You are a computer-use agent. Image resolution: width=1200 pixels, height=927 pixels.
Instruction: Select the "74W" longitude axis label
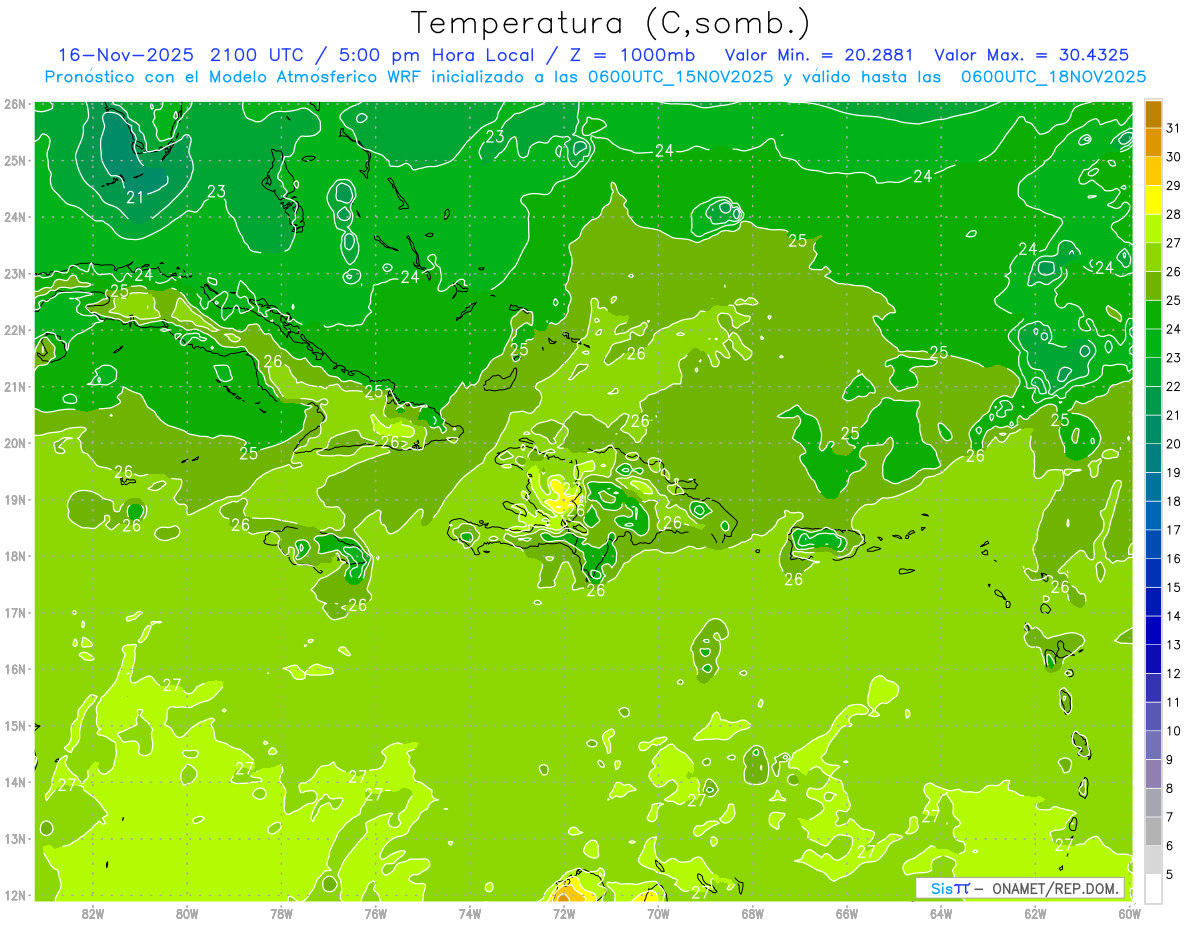(x=469, y=913)
